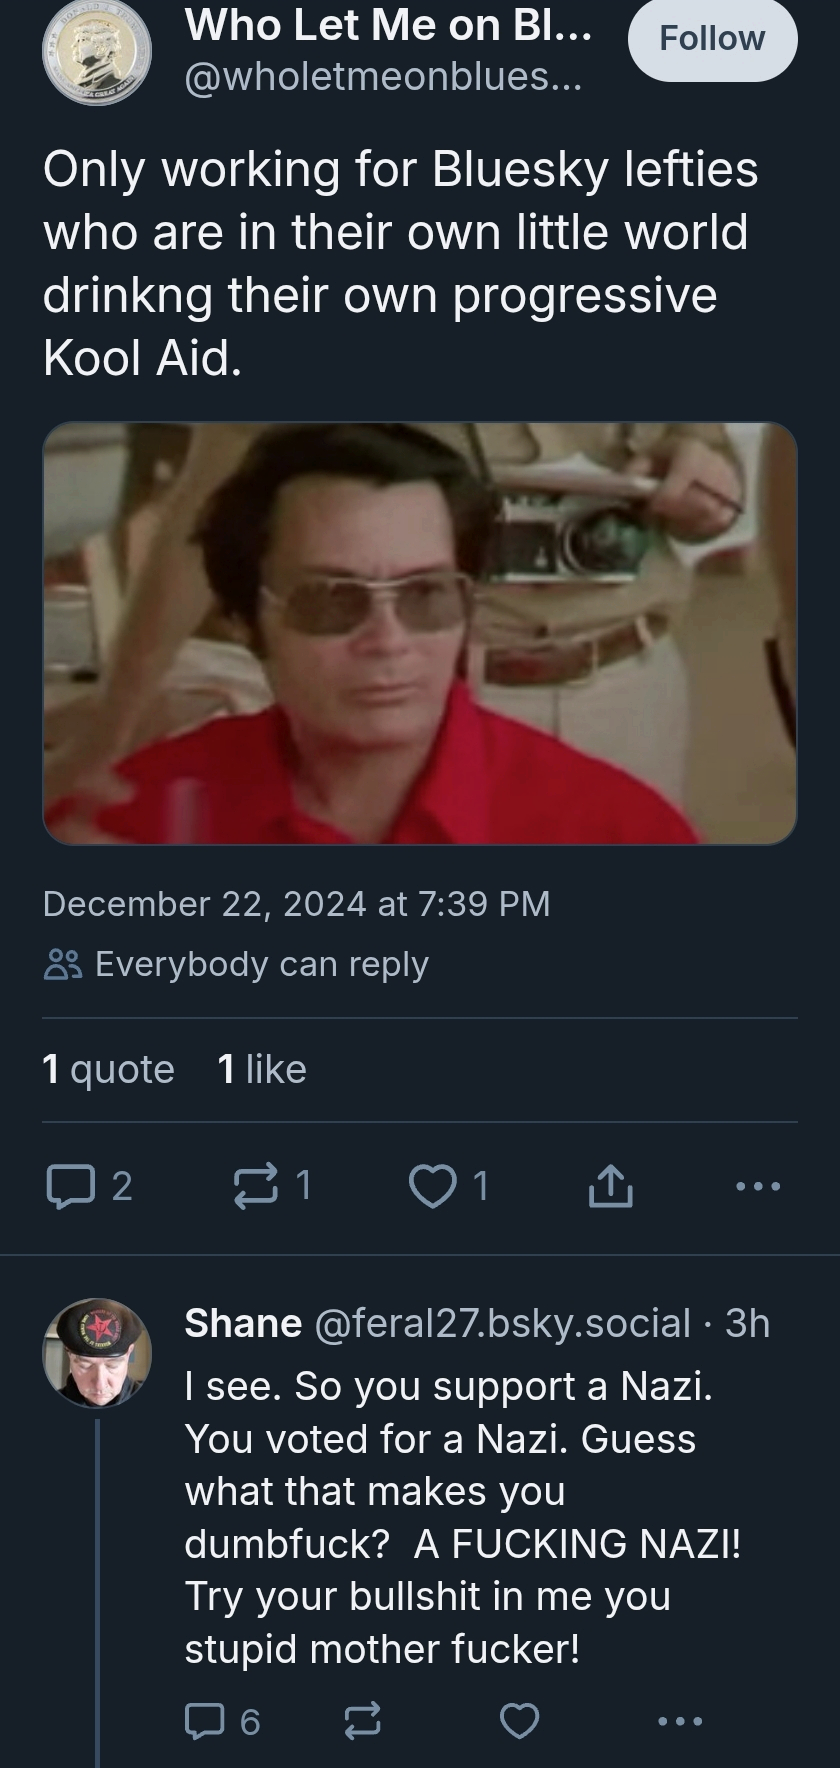Repost Shane's reply
This screenshot has width=840, height=1768.
point(362,1721)
